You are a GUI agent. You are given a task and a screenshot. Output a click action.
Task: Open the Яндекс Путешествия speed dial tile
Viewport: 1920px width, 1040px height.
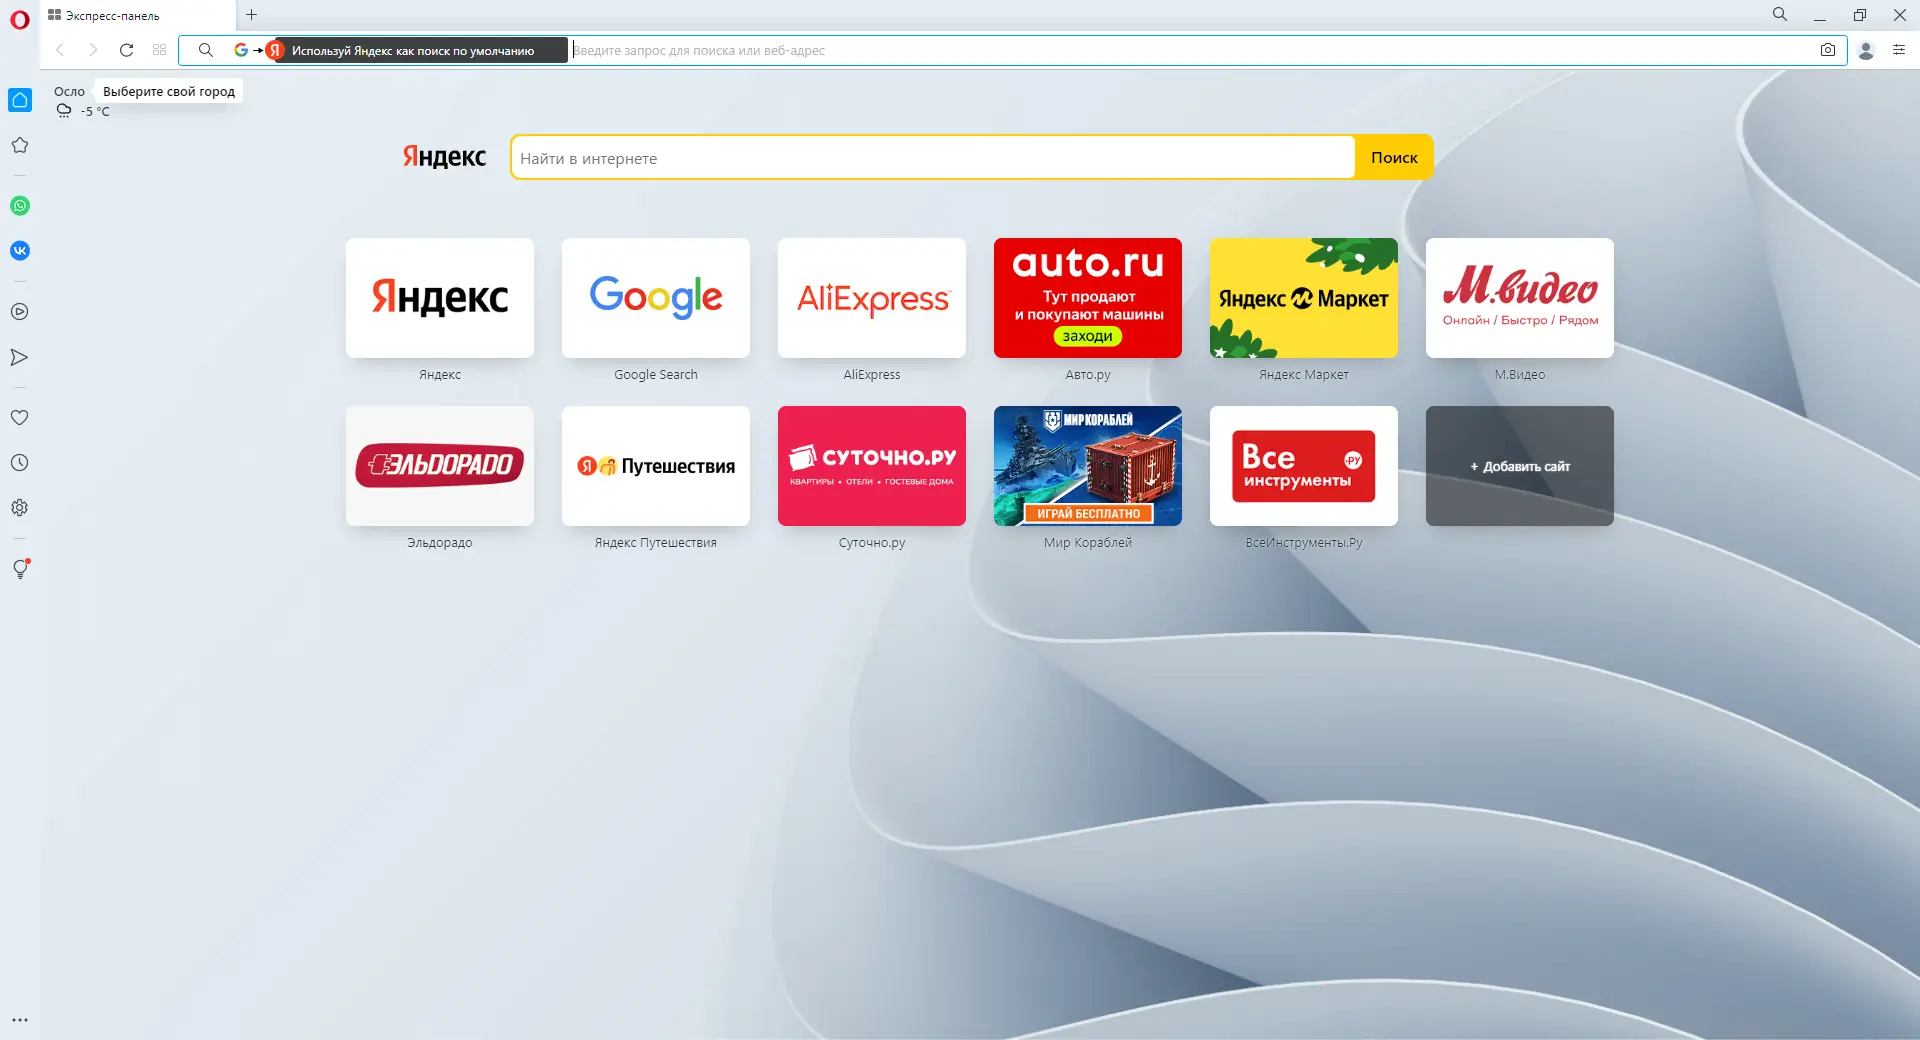[x=656, y=466]
